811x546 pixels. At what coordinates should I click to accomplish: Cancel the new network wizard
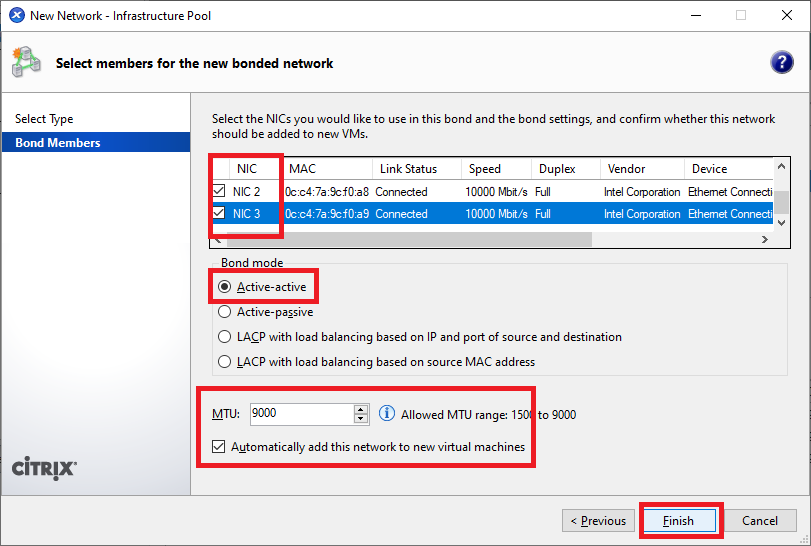tap(760, 520)
